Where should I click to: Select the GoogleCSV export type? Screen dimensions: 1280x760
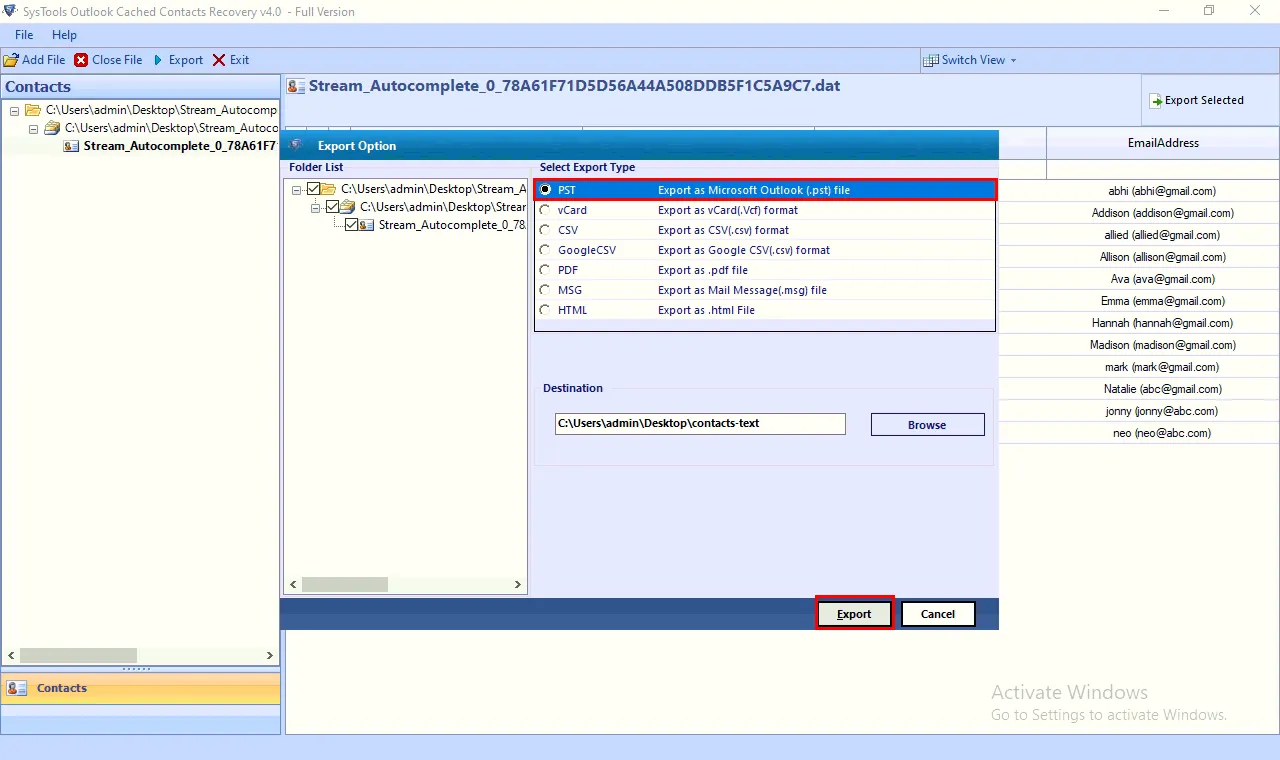tap(544, 250)
